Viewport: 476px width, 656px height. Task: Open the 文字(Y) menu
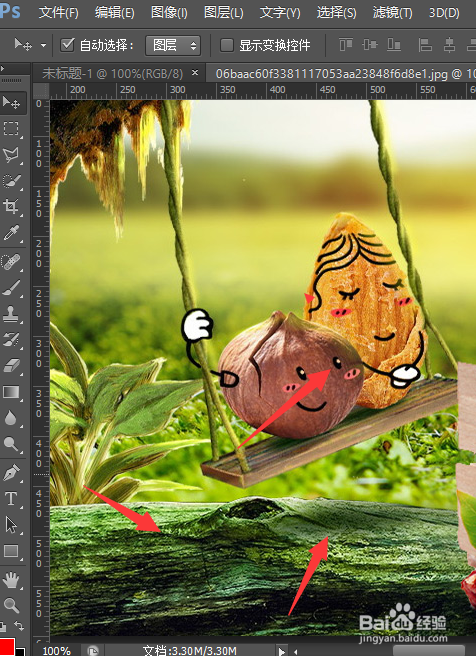pos(280,13)
